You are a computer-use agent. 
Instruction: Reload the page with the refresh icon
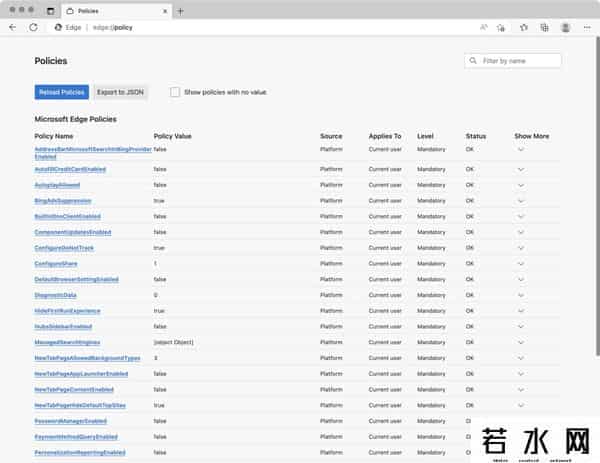[x=33, y=27]
